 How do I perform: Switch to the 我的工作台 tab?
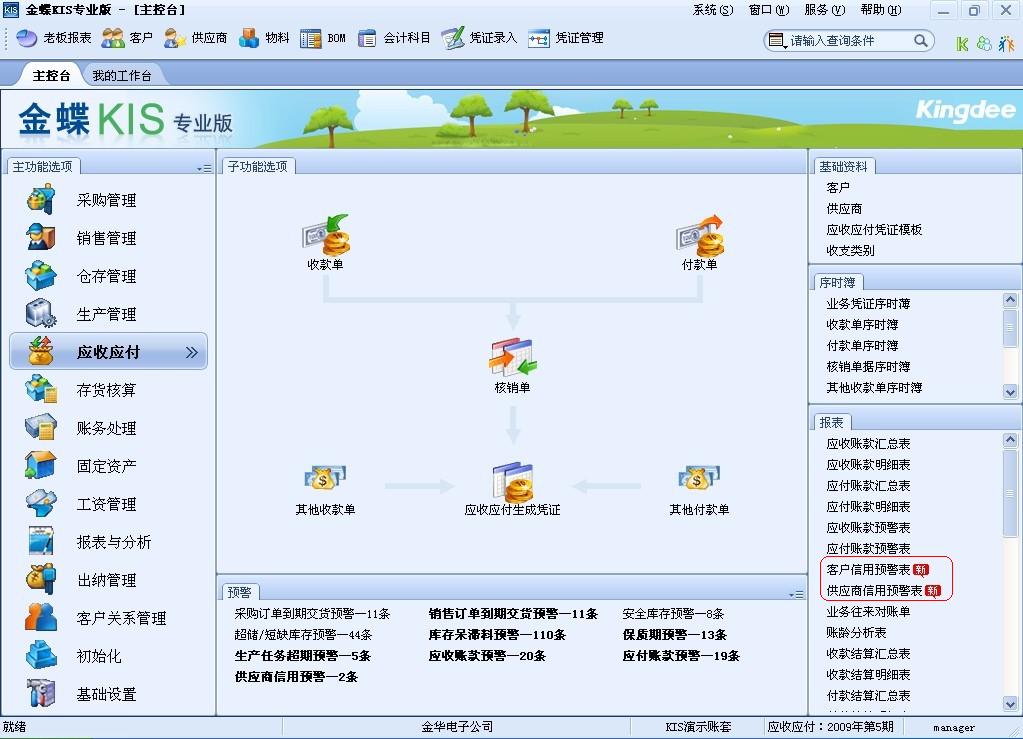point(122,76)
